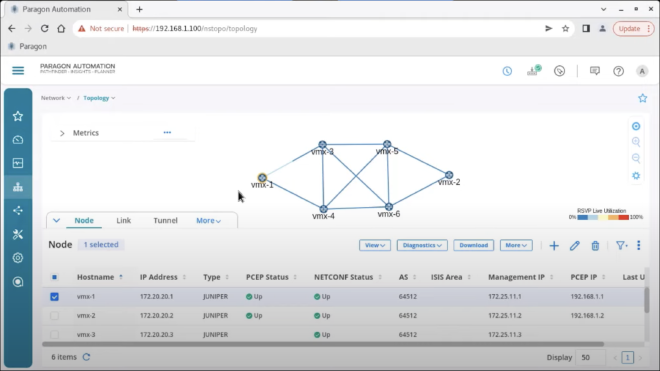The height and width of the screenshot is (371, 660).
Task: Select Network topology icon in sidebar
Action: tap(18, 187)
